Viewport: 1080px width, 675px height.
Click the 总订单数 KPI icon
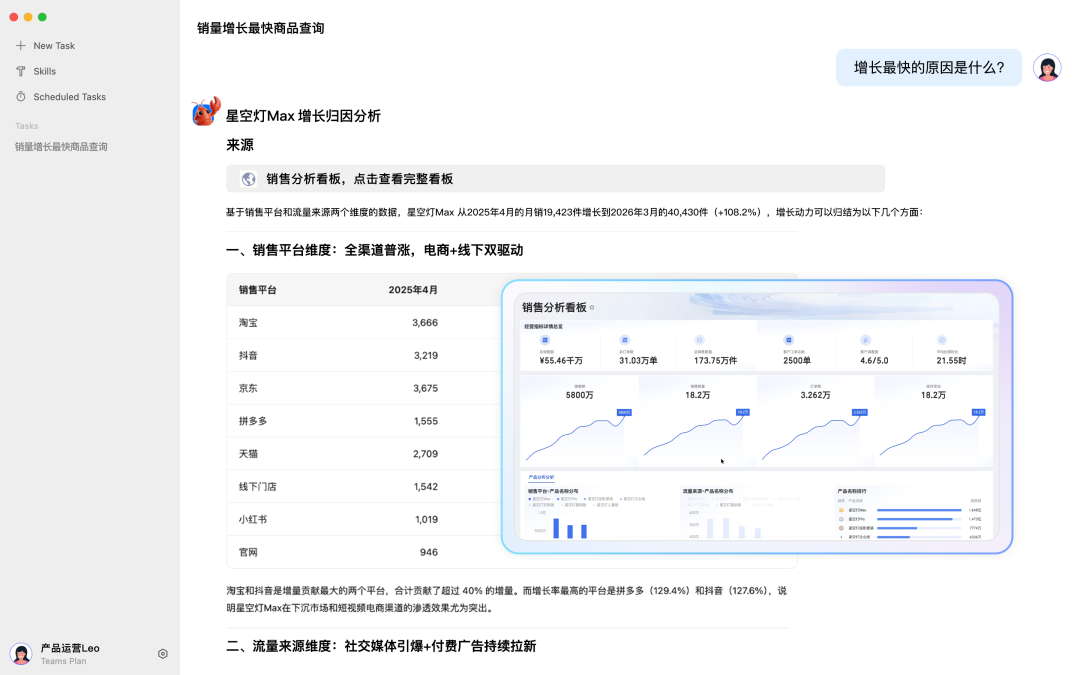(625, 340)
